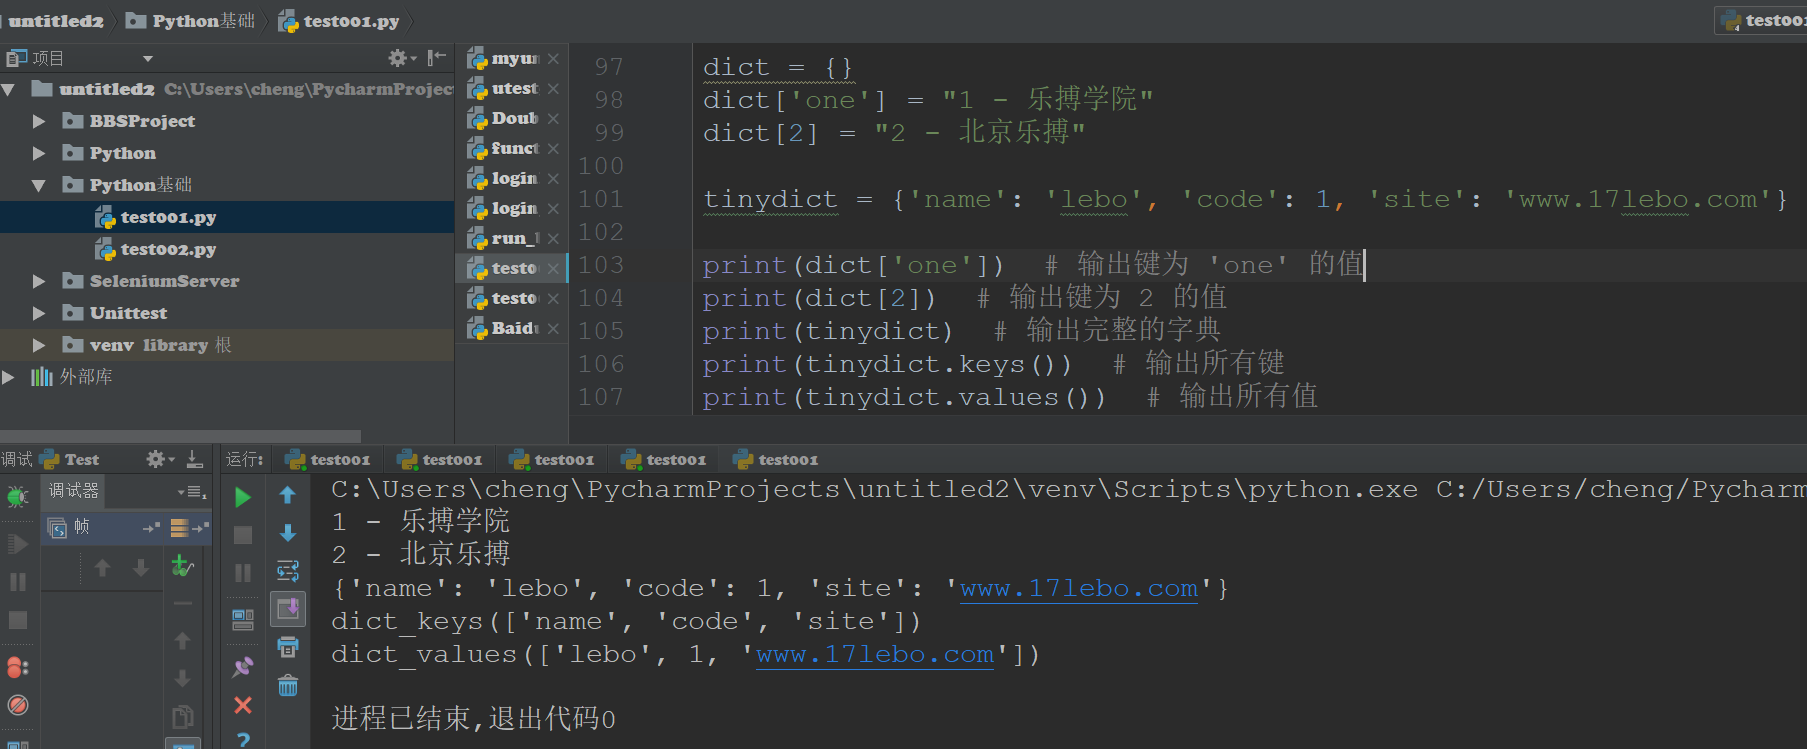Image resolution: width=1807 pixels, height=749 pixels.
Task: Click debug panel pause icon
Action: 17,581
